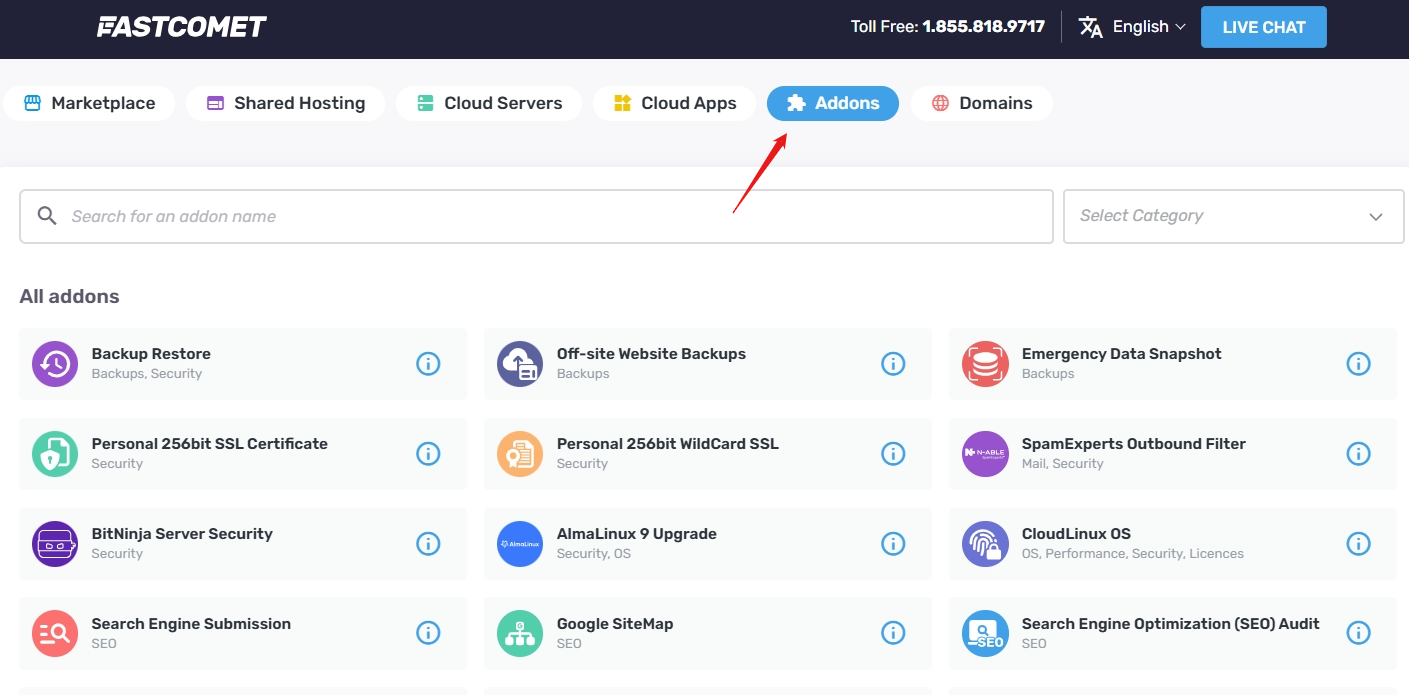Click the Google SiteMap hierarchy icon
1409x695 pixels.
520,634
